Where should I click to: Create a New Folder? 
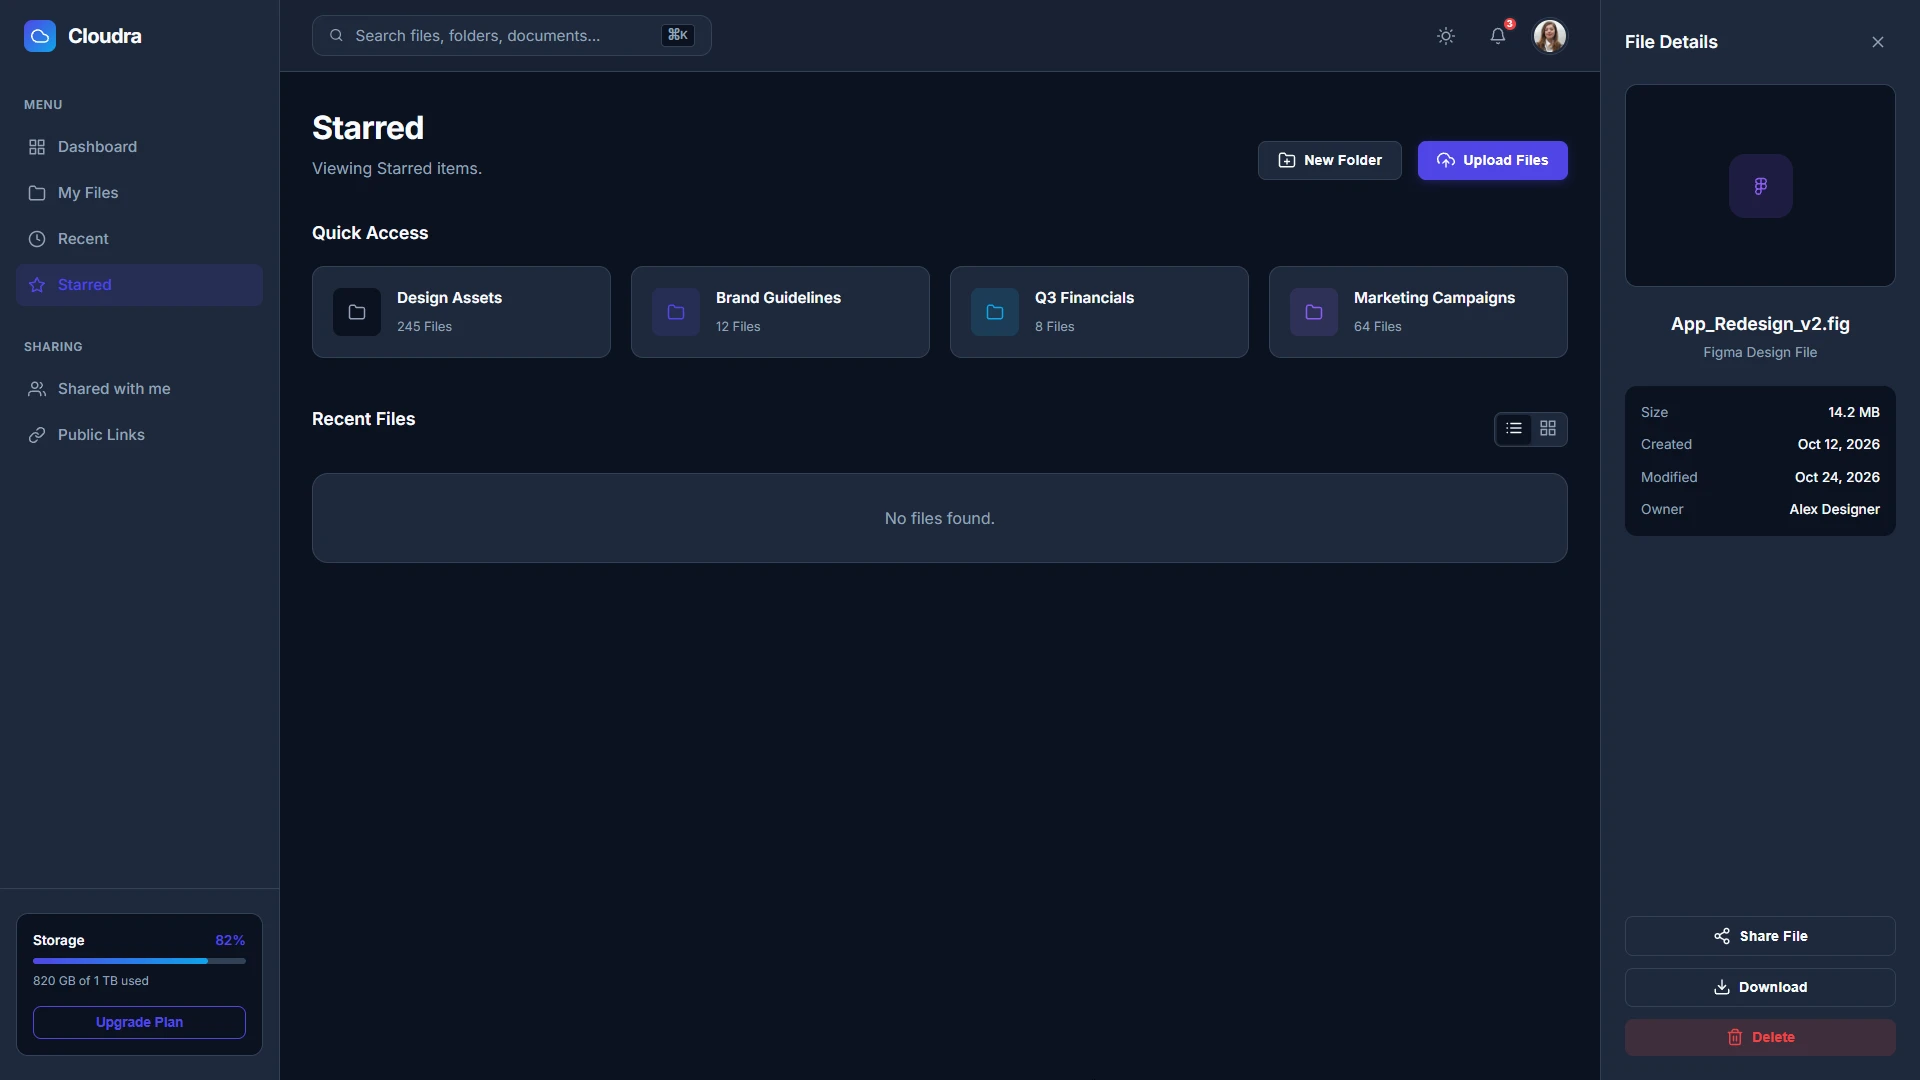[x=1330, y=160]
